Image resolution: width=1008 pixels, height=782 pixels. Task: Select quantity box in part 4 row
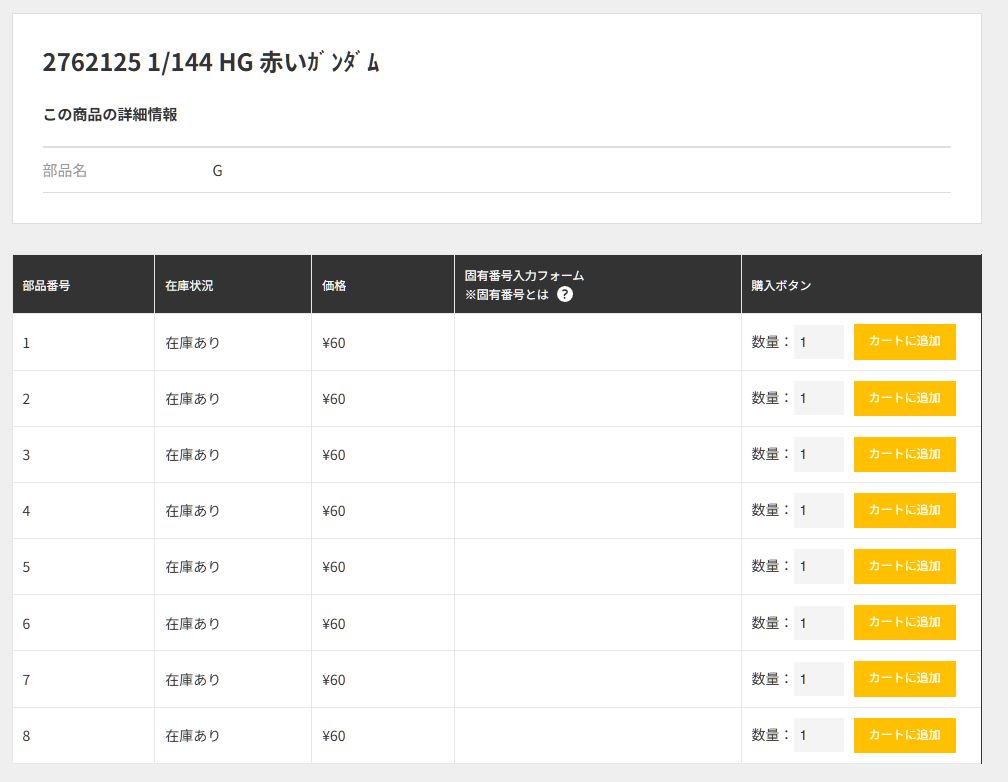pos(818,510)
